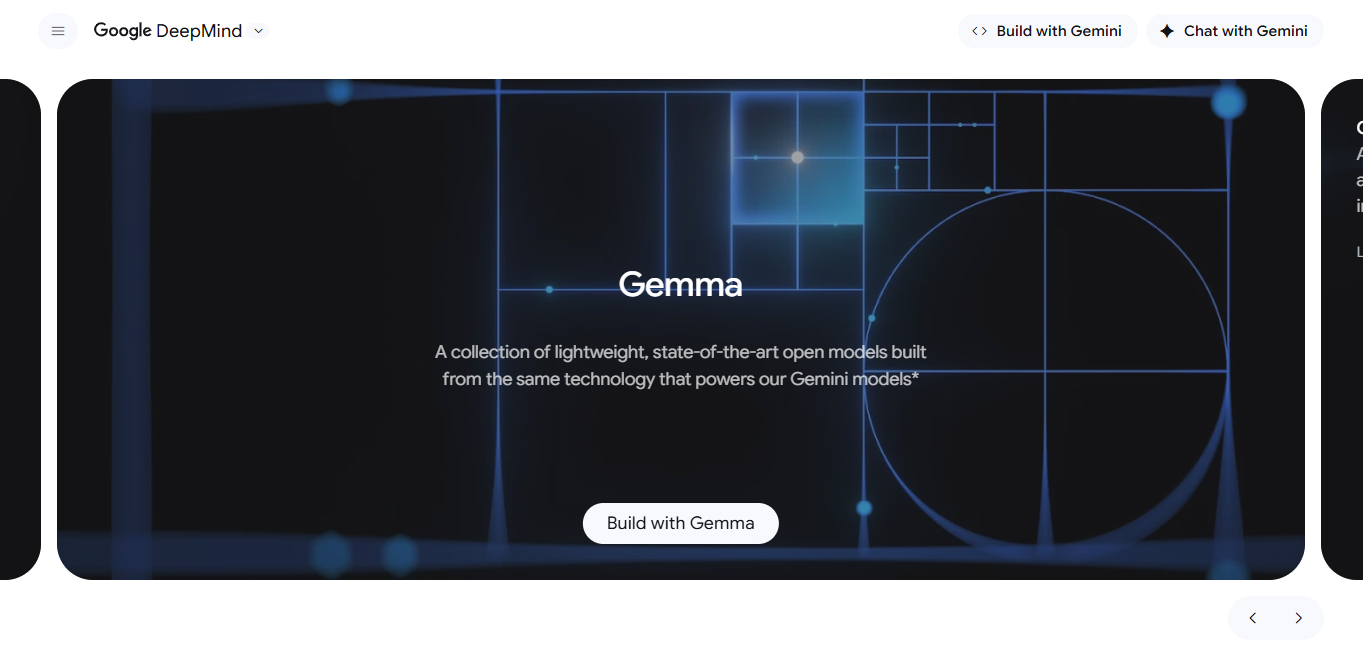This screenshot has width=1363, height=665.
Task: Click the Gemma heading on the banner
Action: (x=680, y=285)
